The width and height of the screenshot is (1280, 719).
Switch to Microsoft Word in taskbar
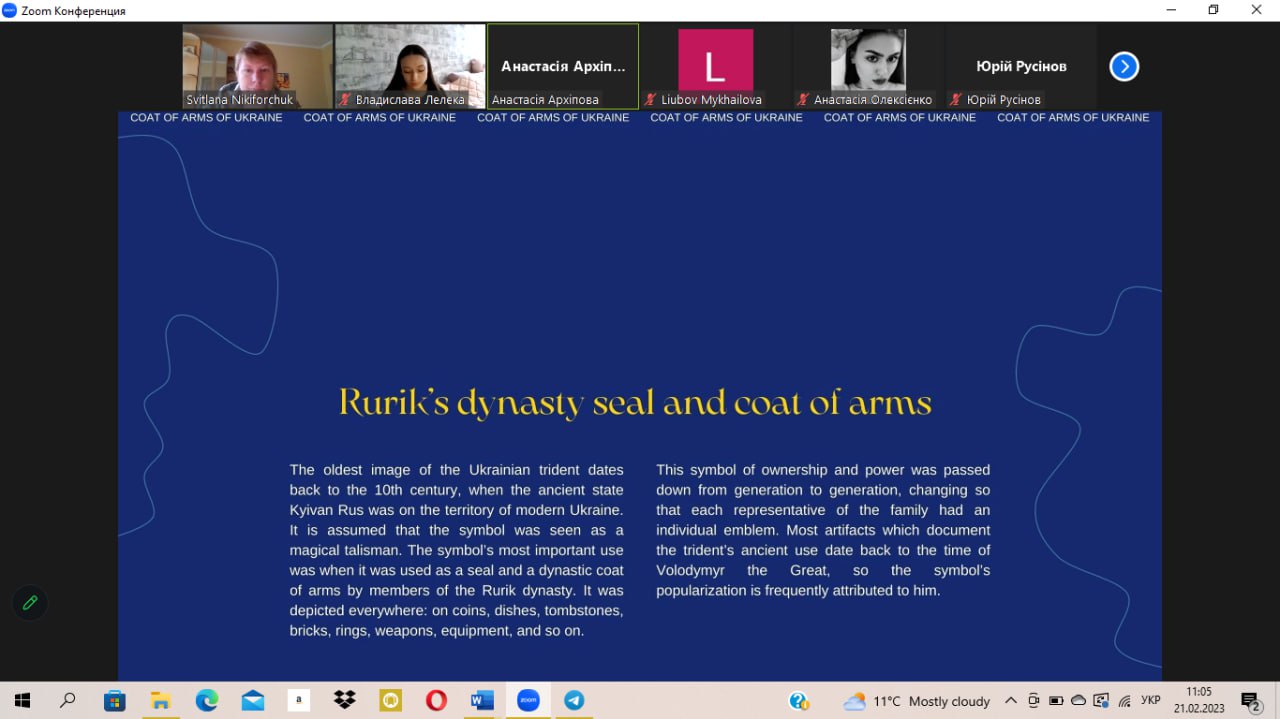coord(482,701)
